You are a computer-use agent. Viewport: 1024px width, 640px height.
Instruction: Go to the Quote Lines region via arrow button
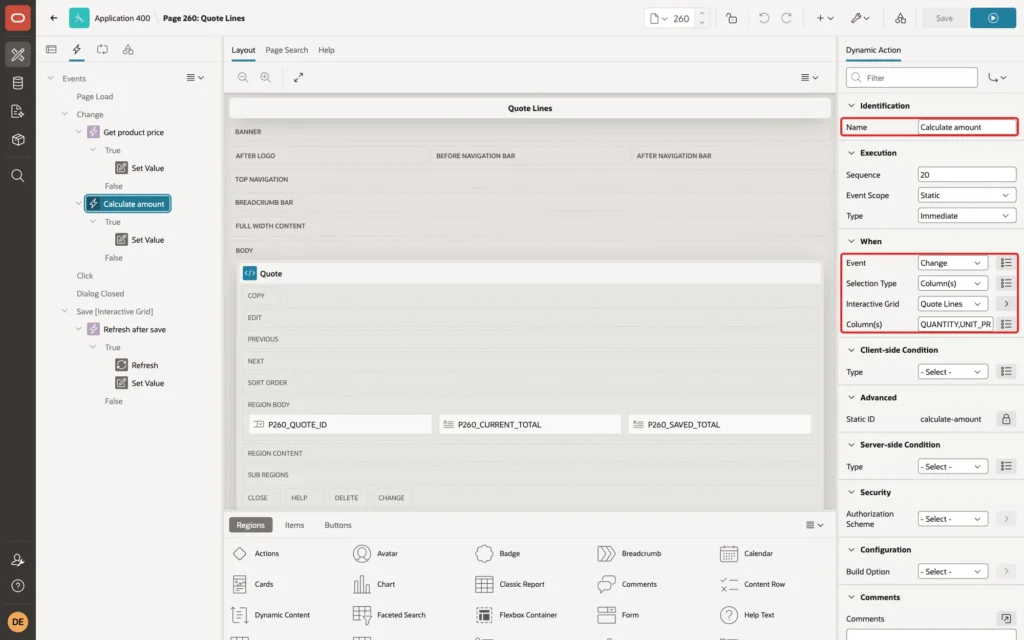coord(1006,304)
